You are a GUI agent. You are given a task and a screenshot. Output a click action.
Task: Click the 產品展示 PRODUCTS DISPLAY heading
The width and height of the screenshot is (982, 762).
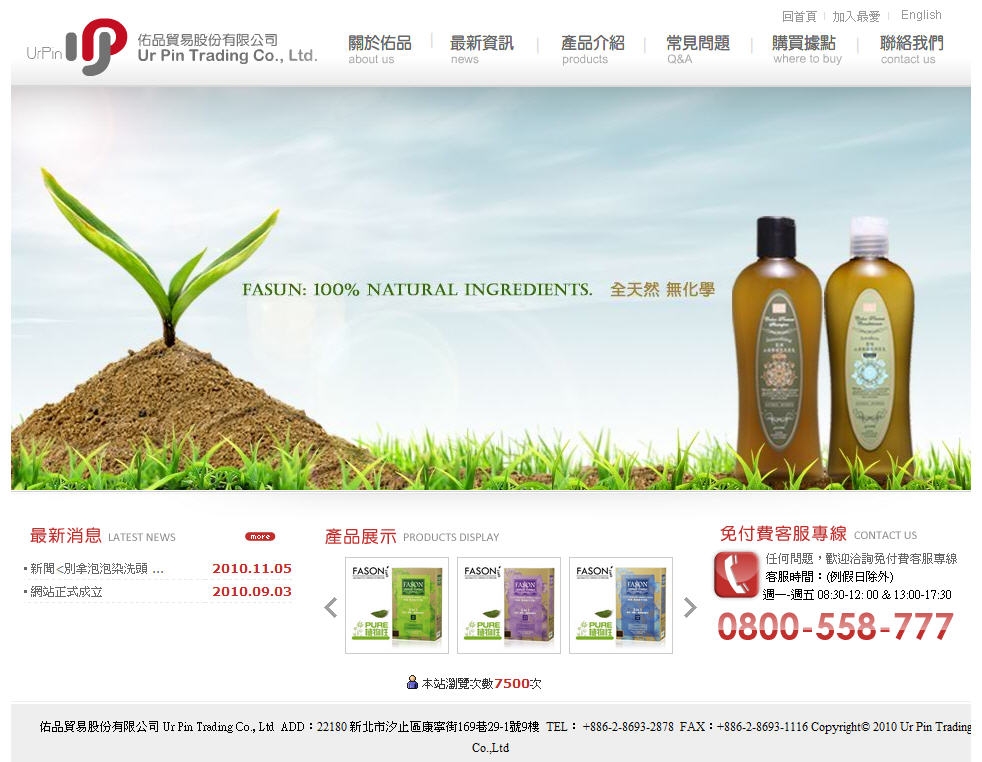click(412, 537)
